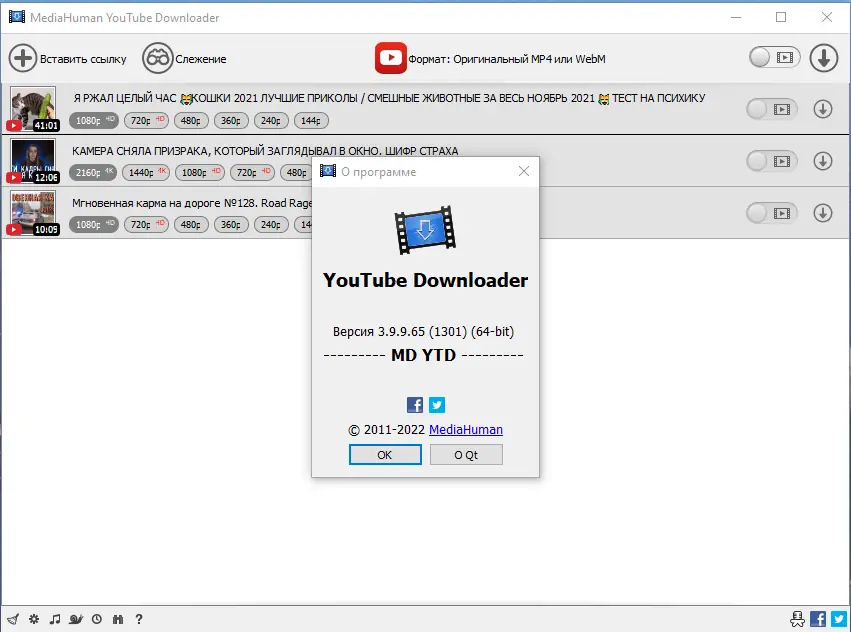Open settings with the gear icon
851x632 pixels.
tap(33, 619)
